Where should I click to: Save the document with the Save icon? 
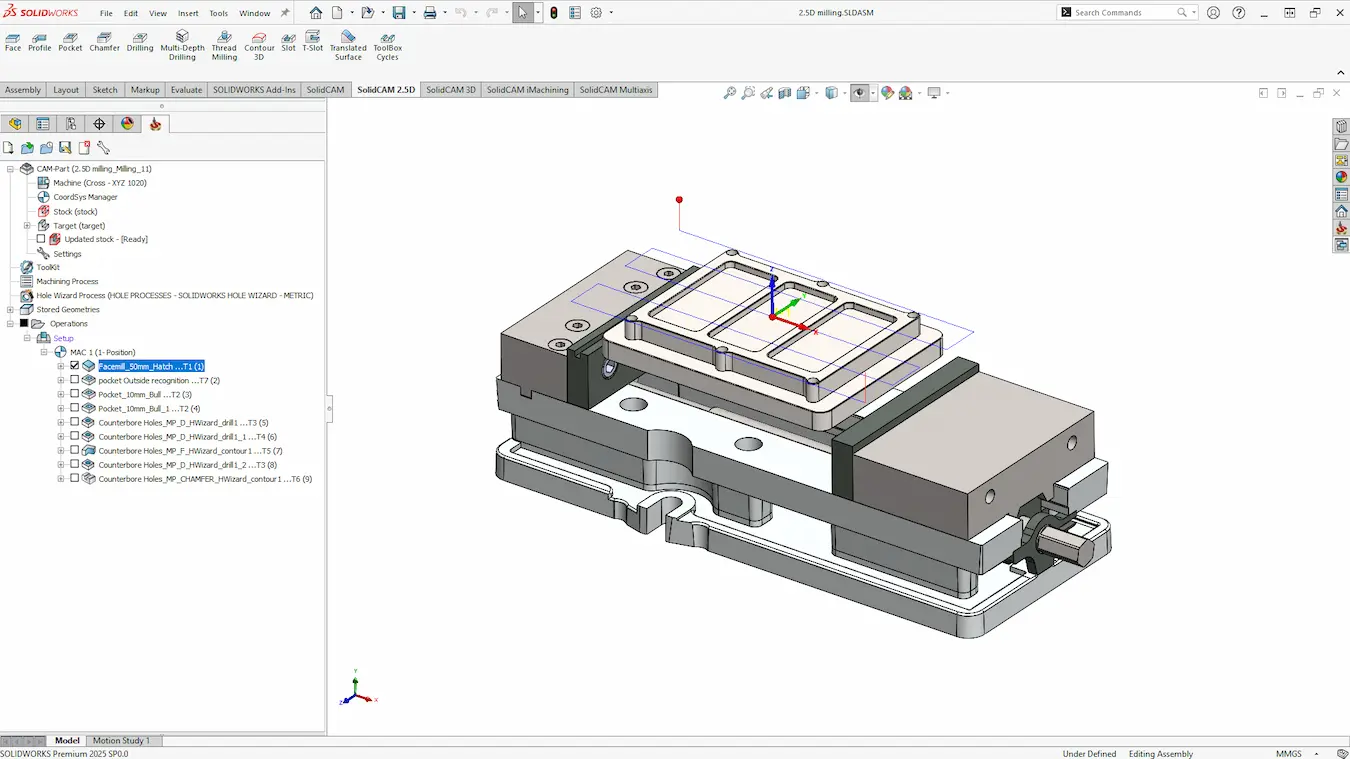point(399,13)
